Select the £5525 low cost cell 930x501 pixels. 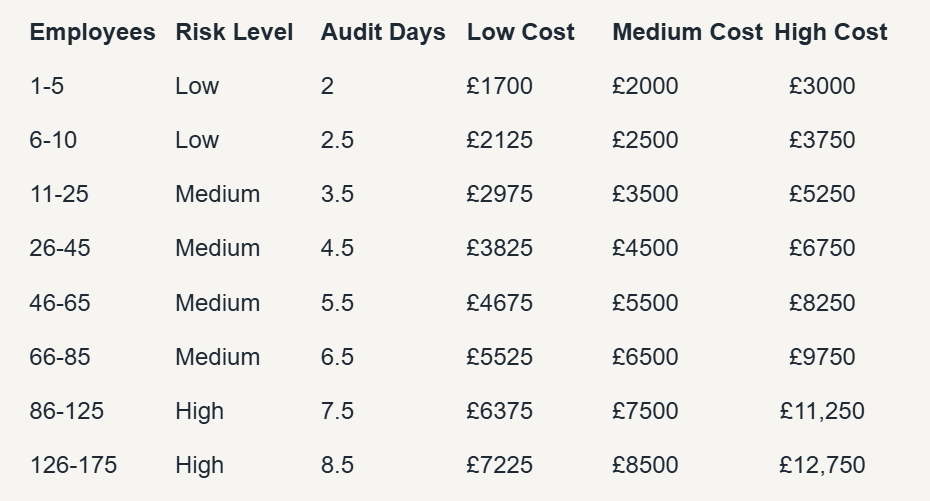499,357
